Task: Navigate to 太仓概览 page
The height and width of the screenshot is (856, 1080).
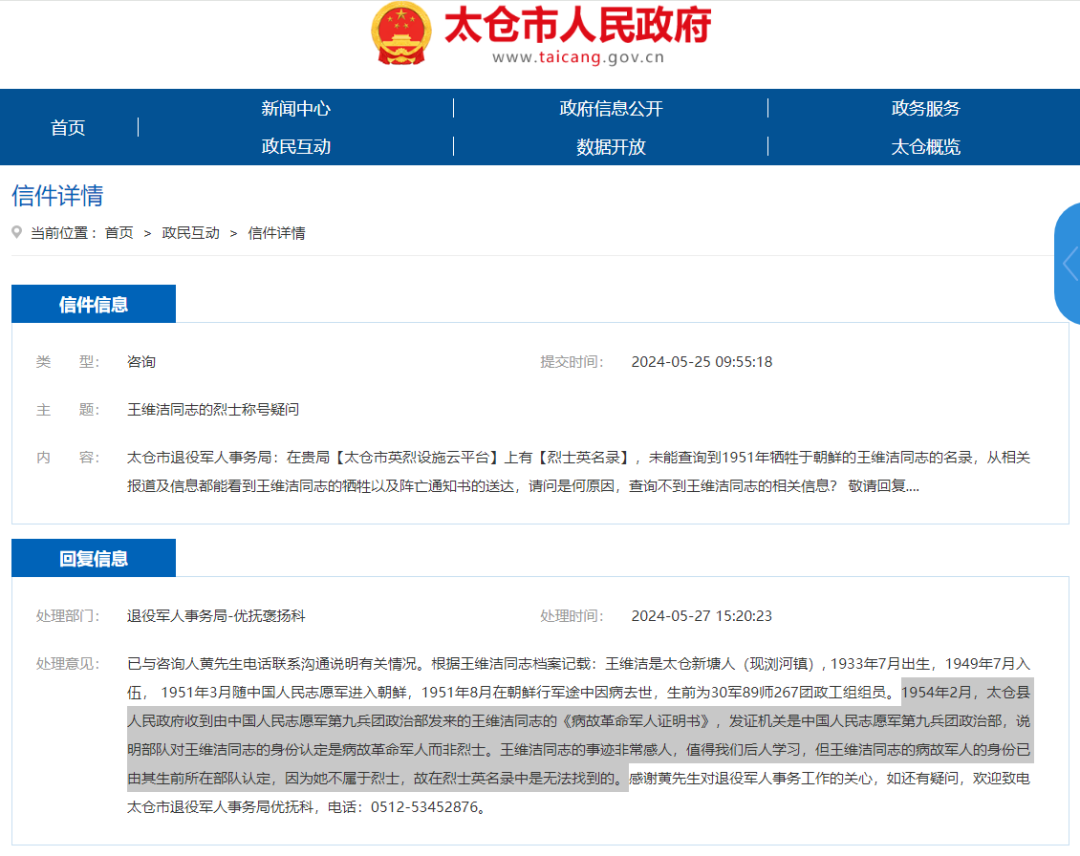Action: pos(925,147)
